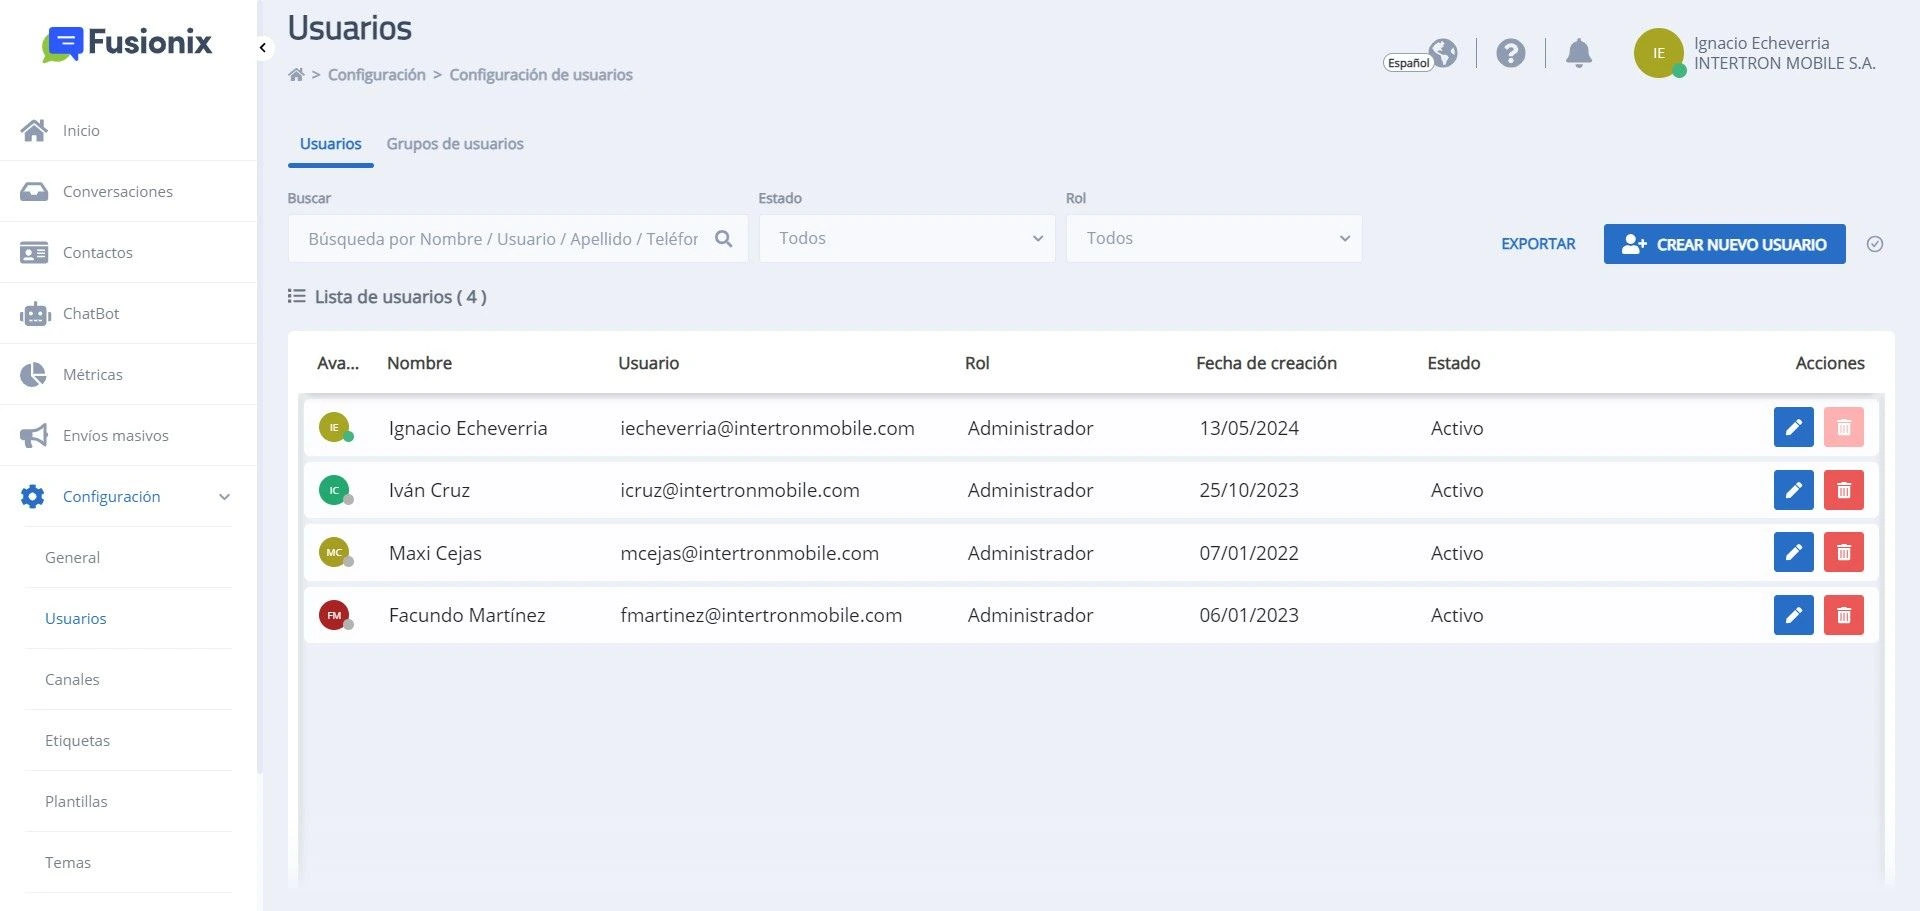The image size is (1920, 911).
Task: Open Etiquetas submenu item
Action: (77, 740)
